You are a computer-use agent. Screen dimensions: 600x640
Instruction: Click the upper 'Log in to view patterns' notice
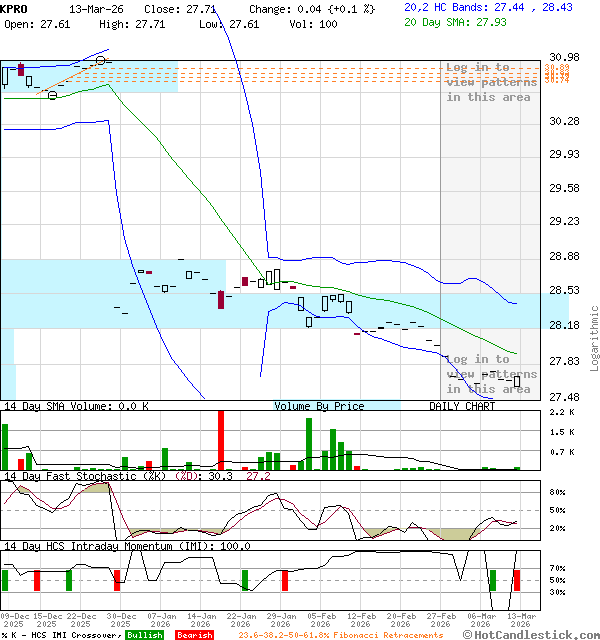click(x=489, y=82)
